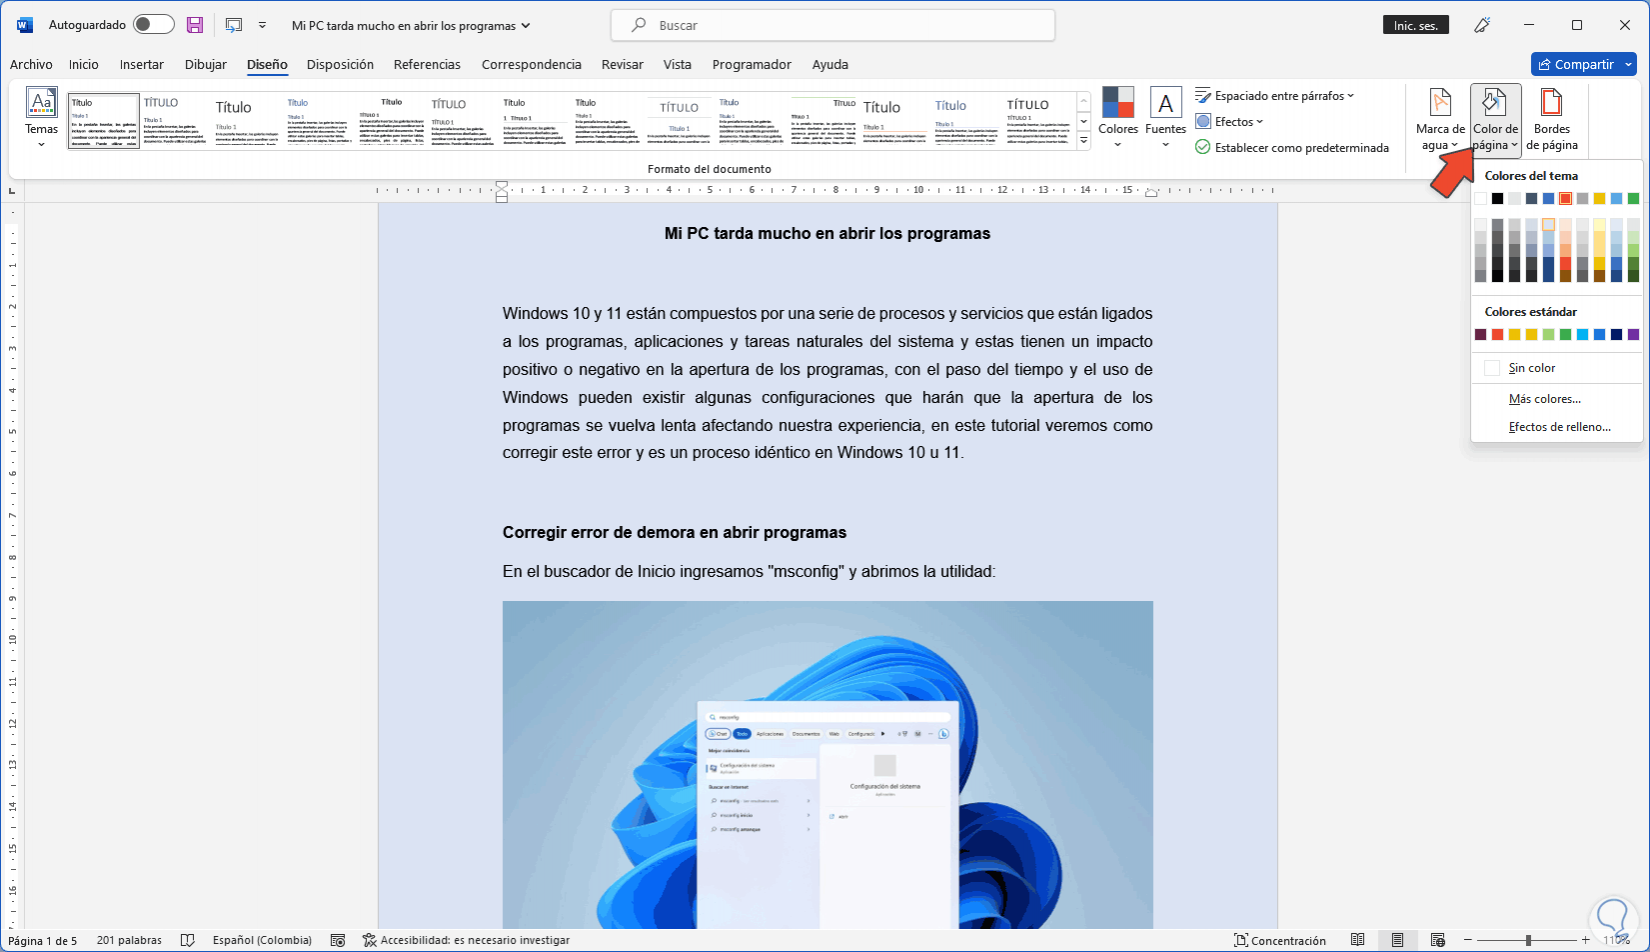Open the Temas themes gallery
Image resolution: width=1650 pixels, height=952 pixels.
(x=41, y=118)
